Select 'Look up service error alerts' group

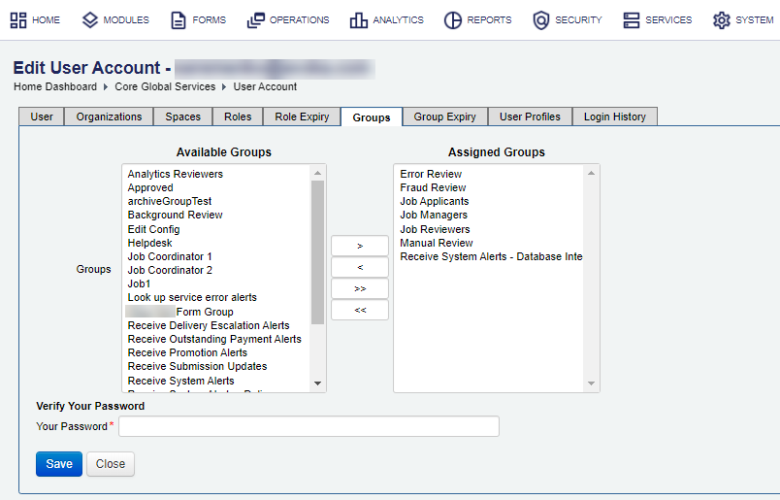192,298
